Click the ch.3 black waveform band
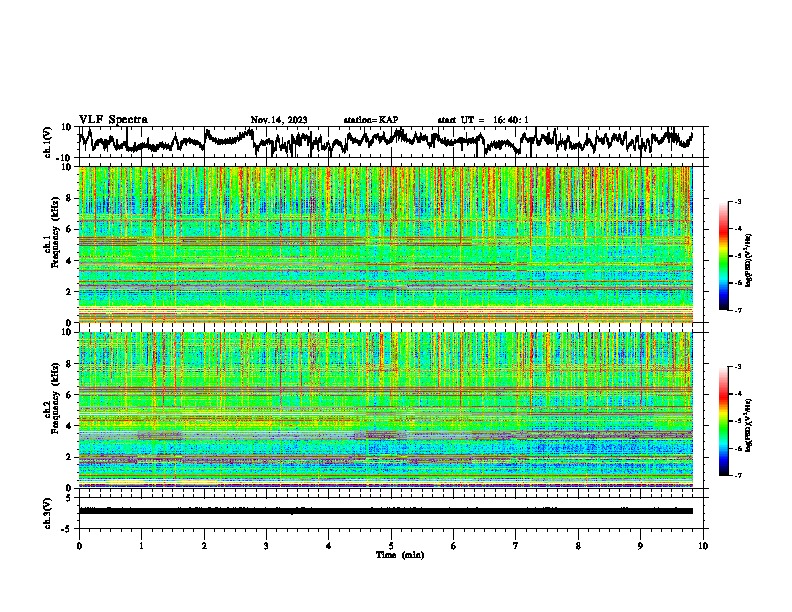Viewport: 792px width, 612px height. point(386,511)
